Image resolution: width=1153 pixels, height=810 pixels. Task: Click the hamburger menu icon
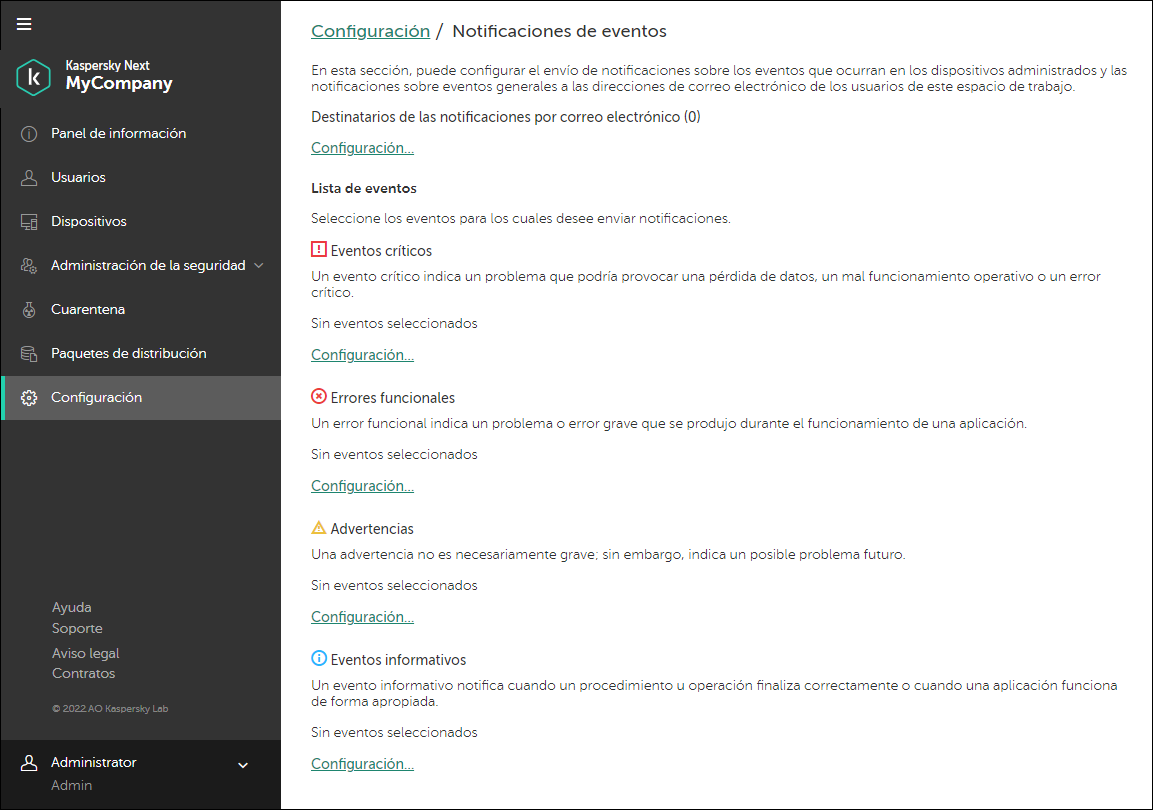tap(23, 23)
